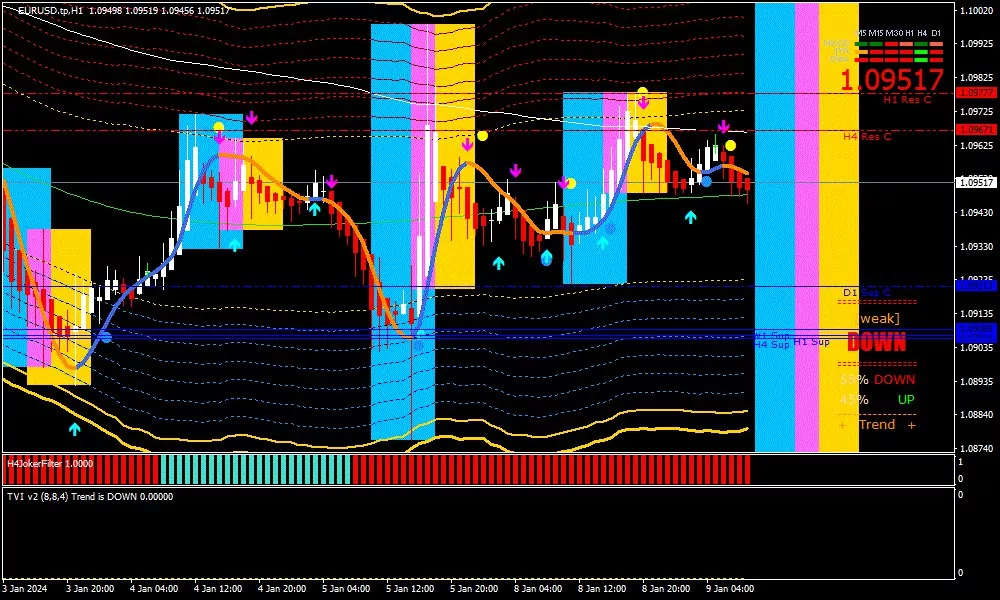Click the 5 Jan 12:00 time axis label
The height and width of the screenshot is (600, 1000).
coord(411,589)
